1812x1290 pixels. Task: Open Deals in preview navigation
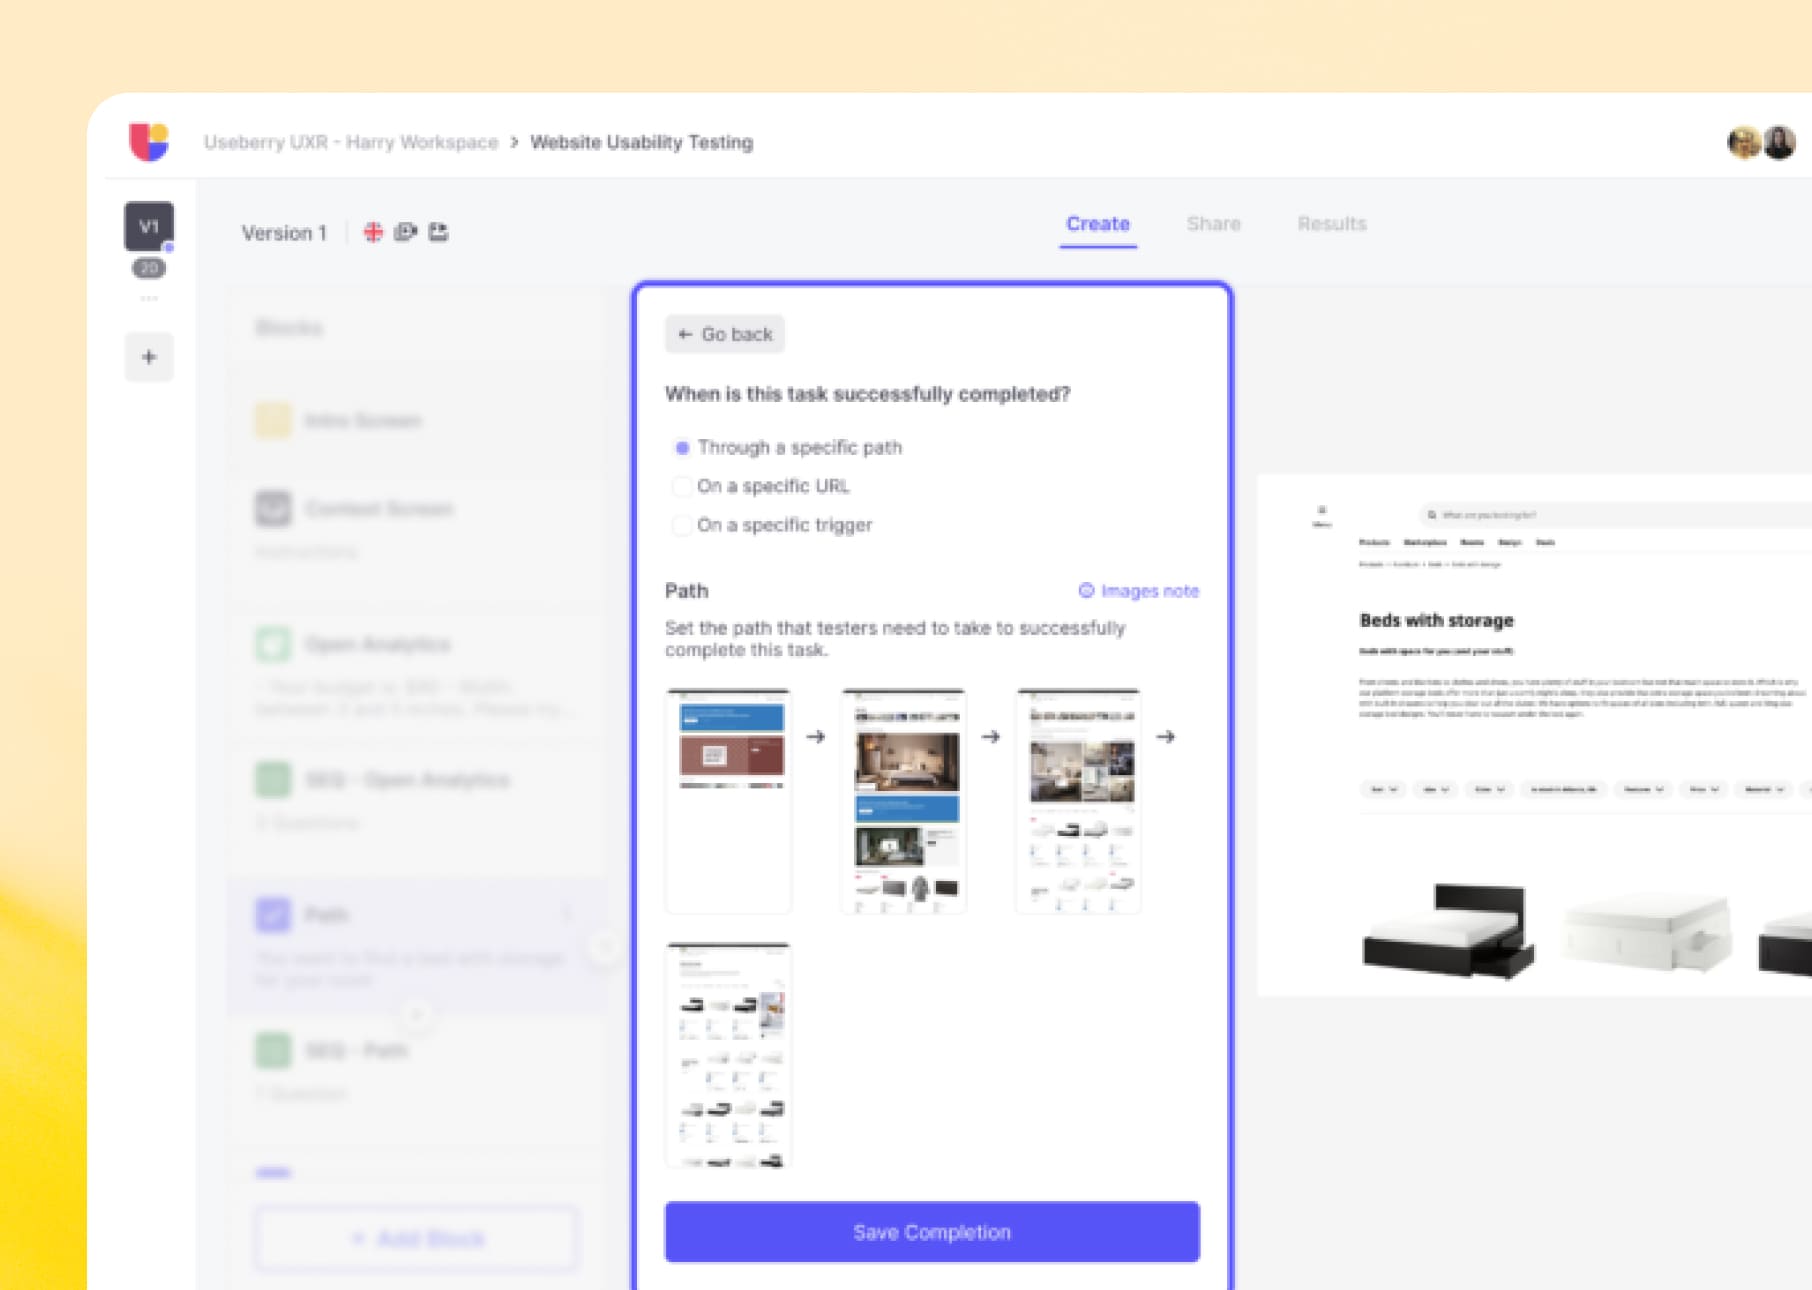coord(1545,542)
